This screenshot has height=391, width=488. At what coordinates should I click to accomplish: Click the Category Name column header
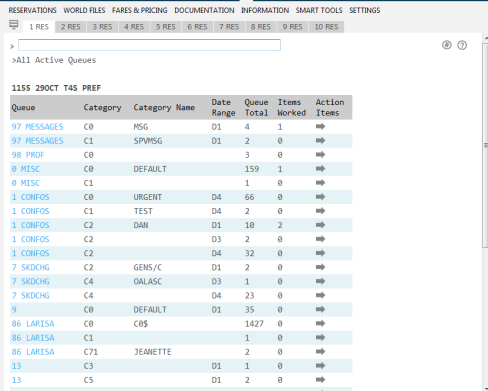pyautogui.click(x=164, y=107)
